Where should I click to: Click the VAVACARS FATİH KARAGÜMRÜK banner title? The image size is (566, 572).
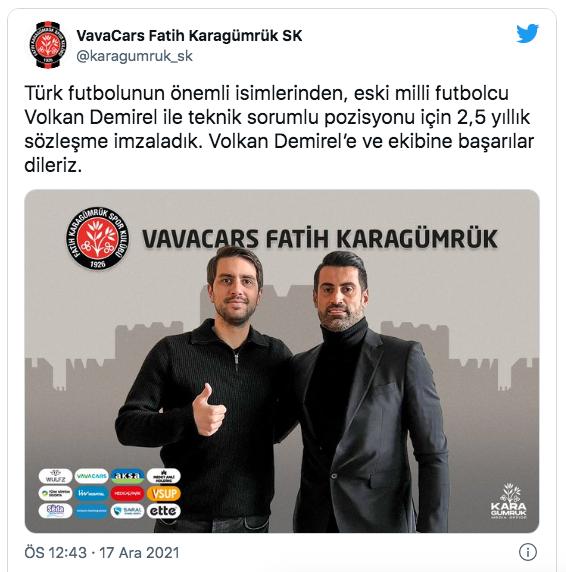319,239
